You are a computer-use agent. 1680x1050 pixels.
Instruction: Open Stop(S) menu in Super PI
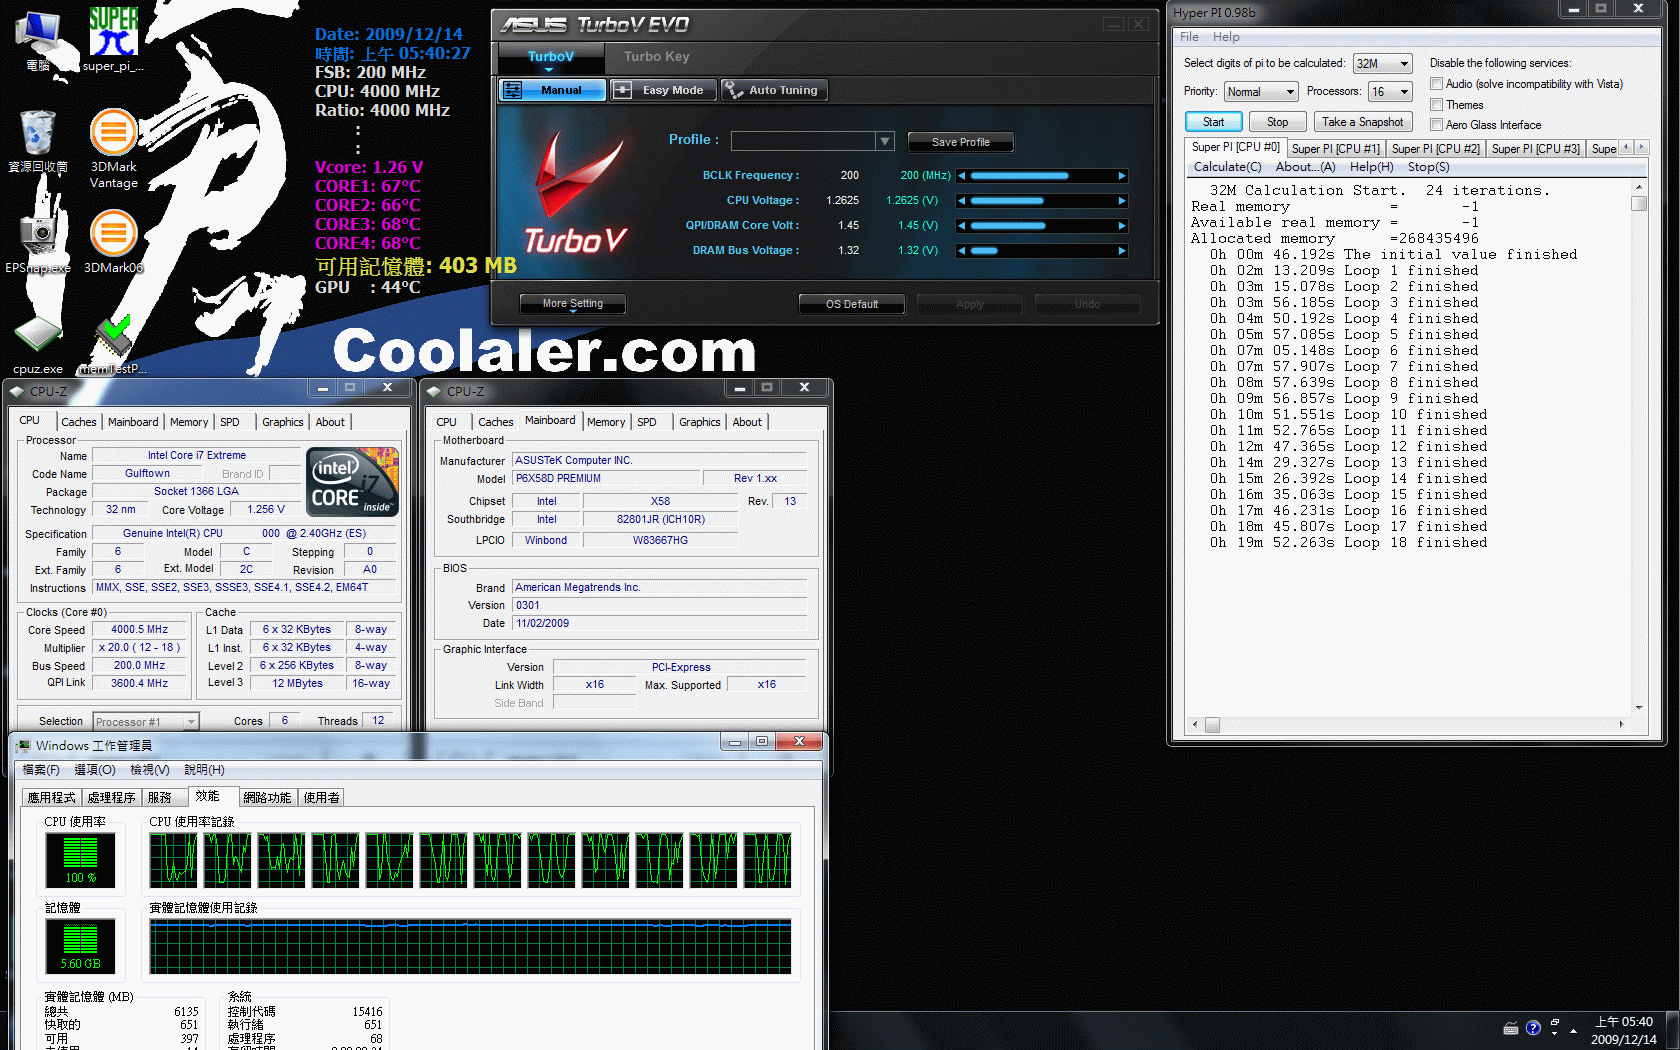pos(1428,167)
